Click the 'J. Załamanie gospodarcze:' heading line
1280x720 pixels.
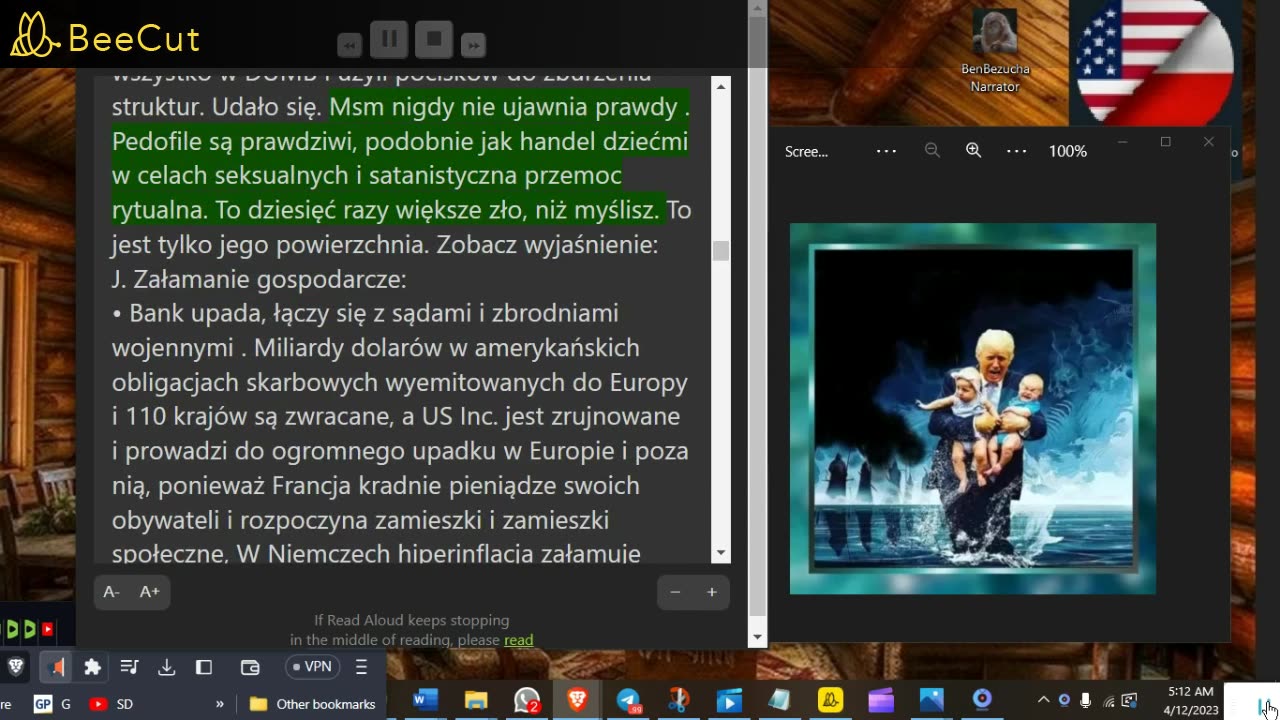tap(259, 278)
